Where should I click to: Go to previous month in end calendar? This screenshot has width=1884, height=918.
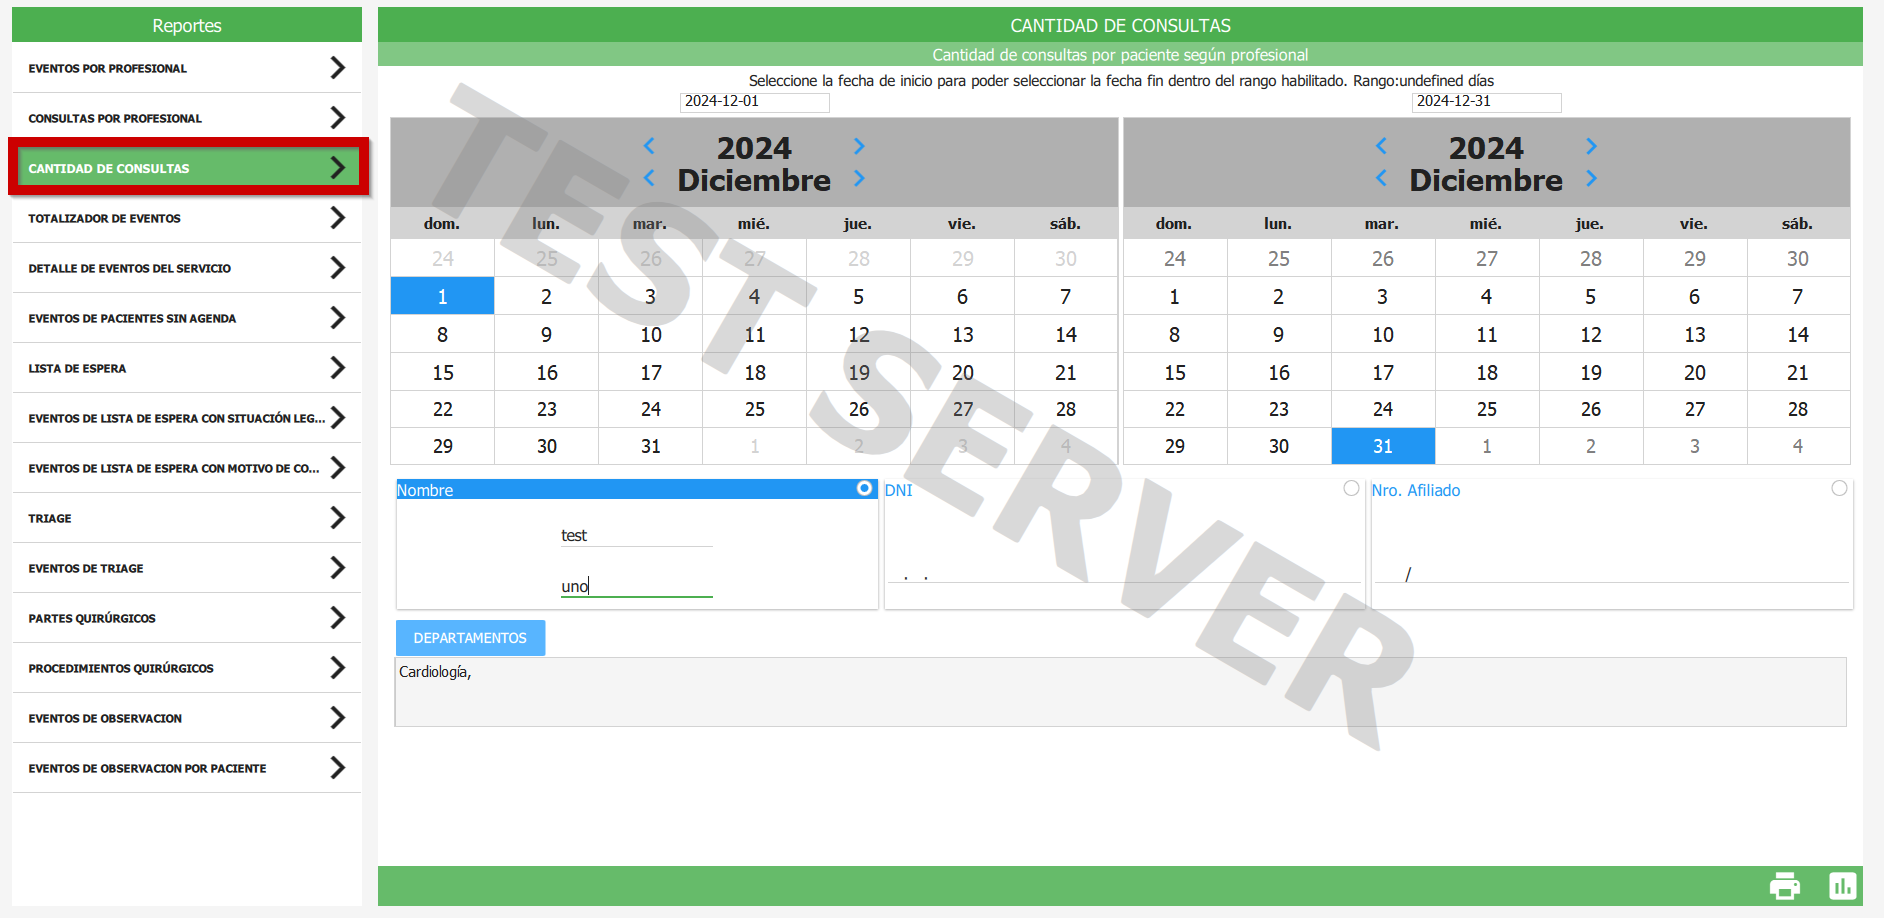point(1381,179)
